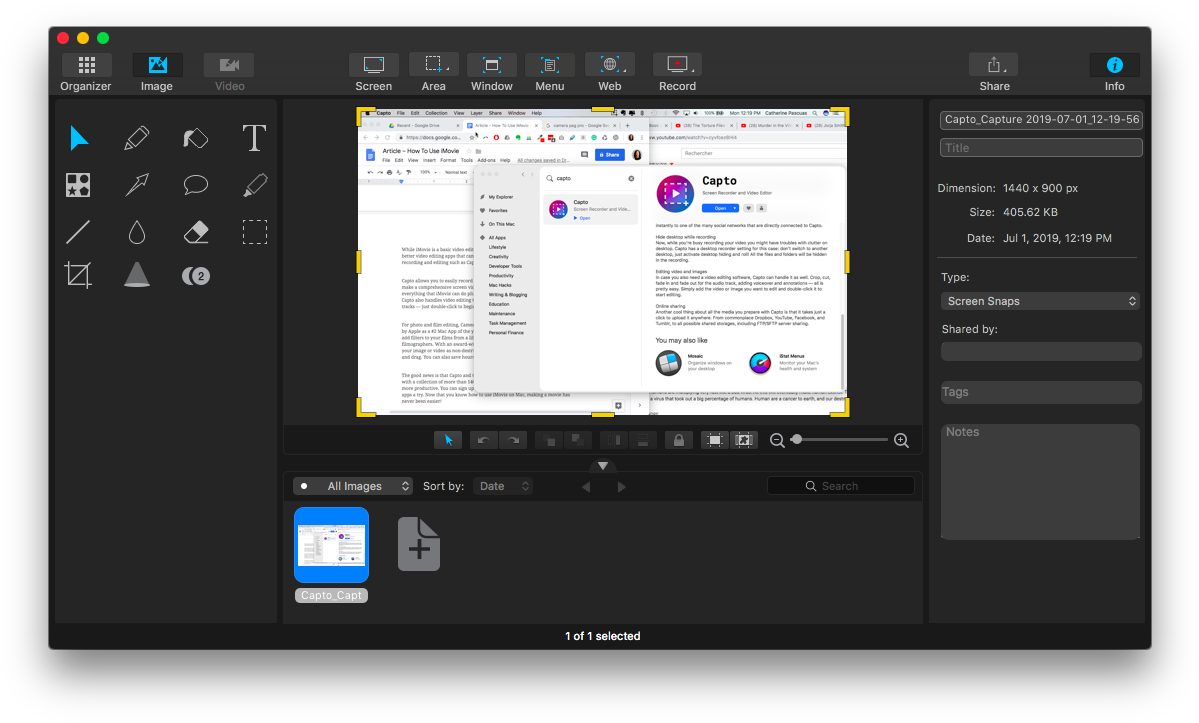Viewport: 1199px width, 723px height.
Task: Click the "405.62 KB" size value
Action: (x=1030, y=212)
